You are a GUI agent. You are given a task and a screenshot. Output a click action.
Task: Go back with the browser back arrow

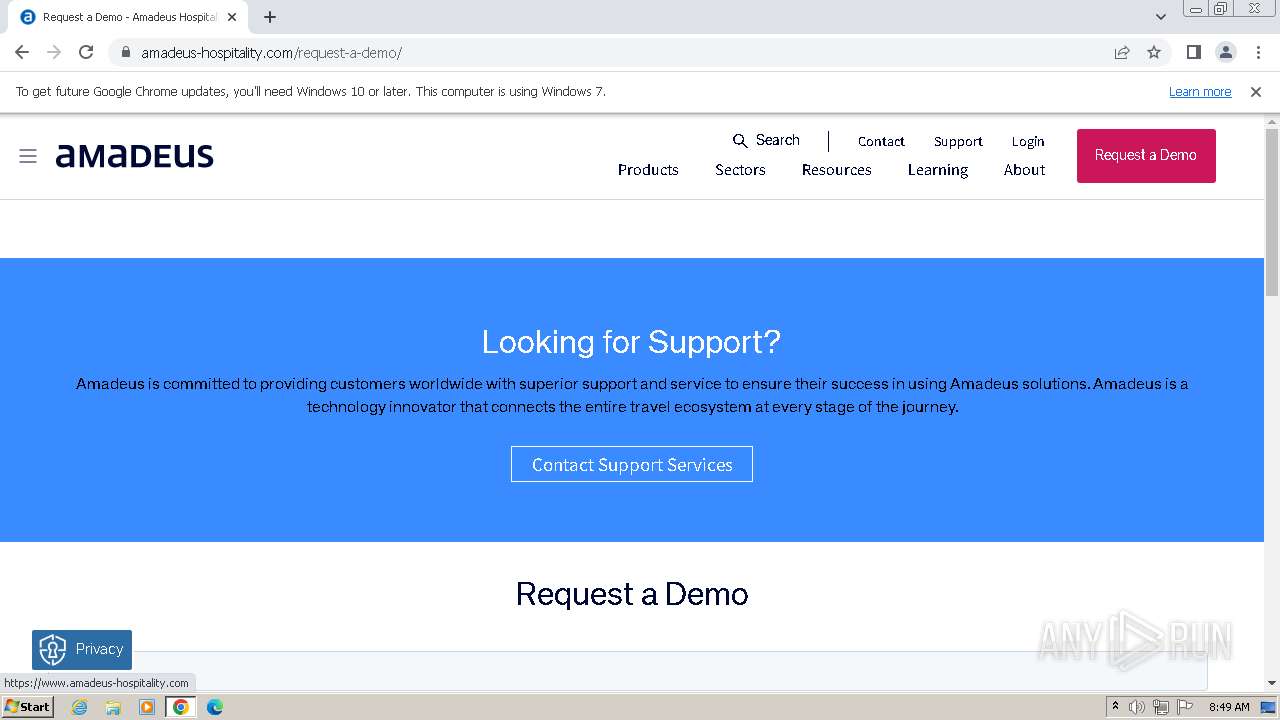(22, 52)
